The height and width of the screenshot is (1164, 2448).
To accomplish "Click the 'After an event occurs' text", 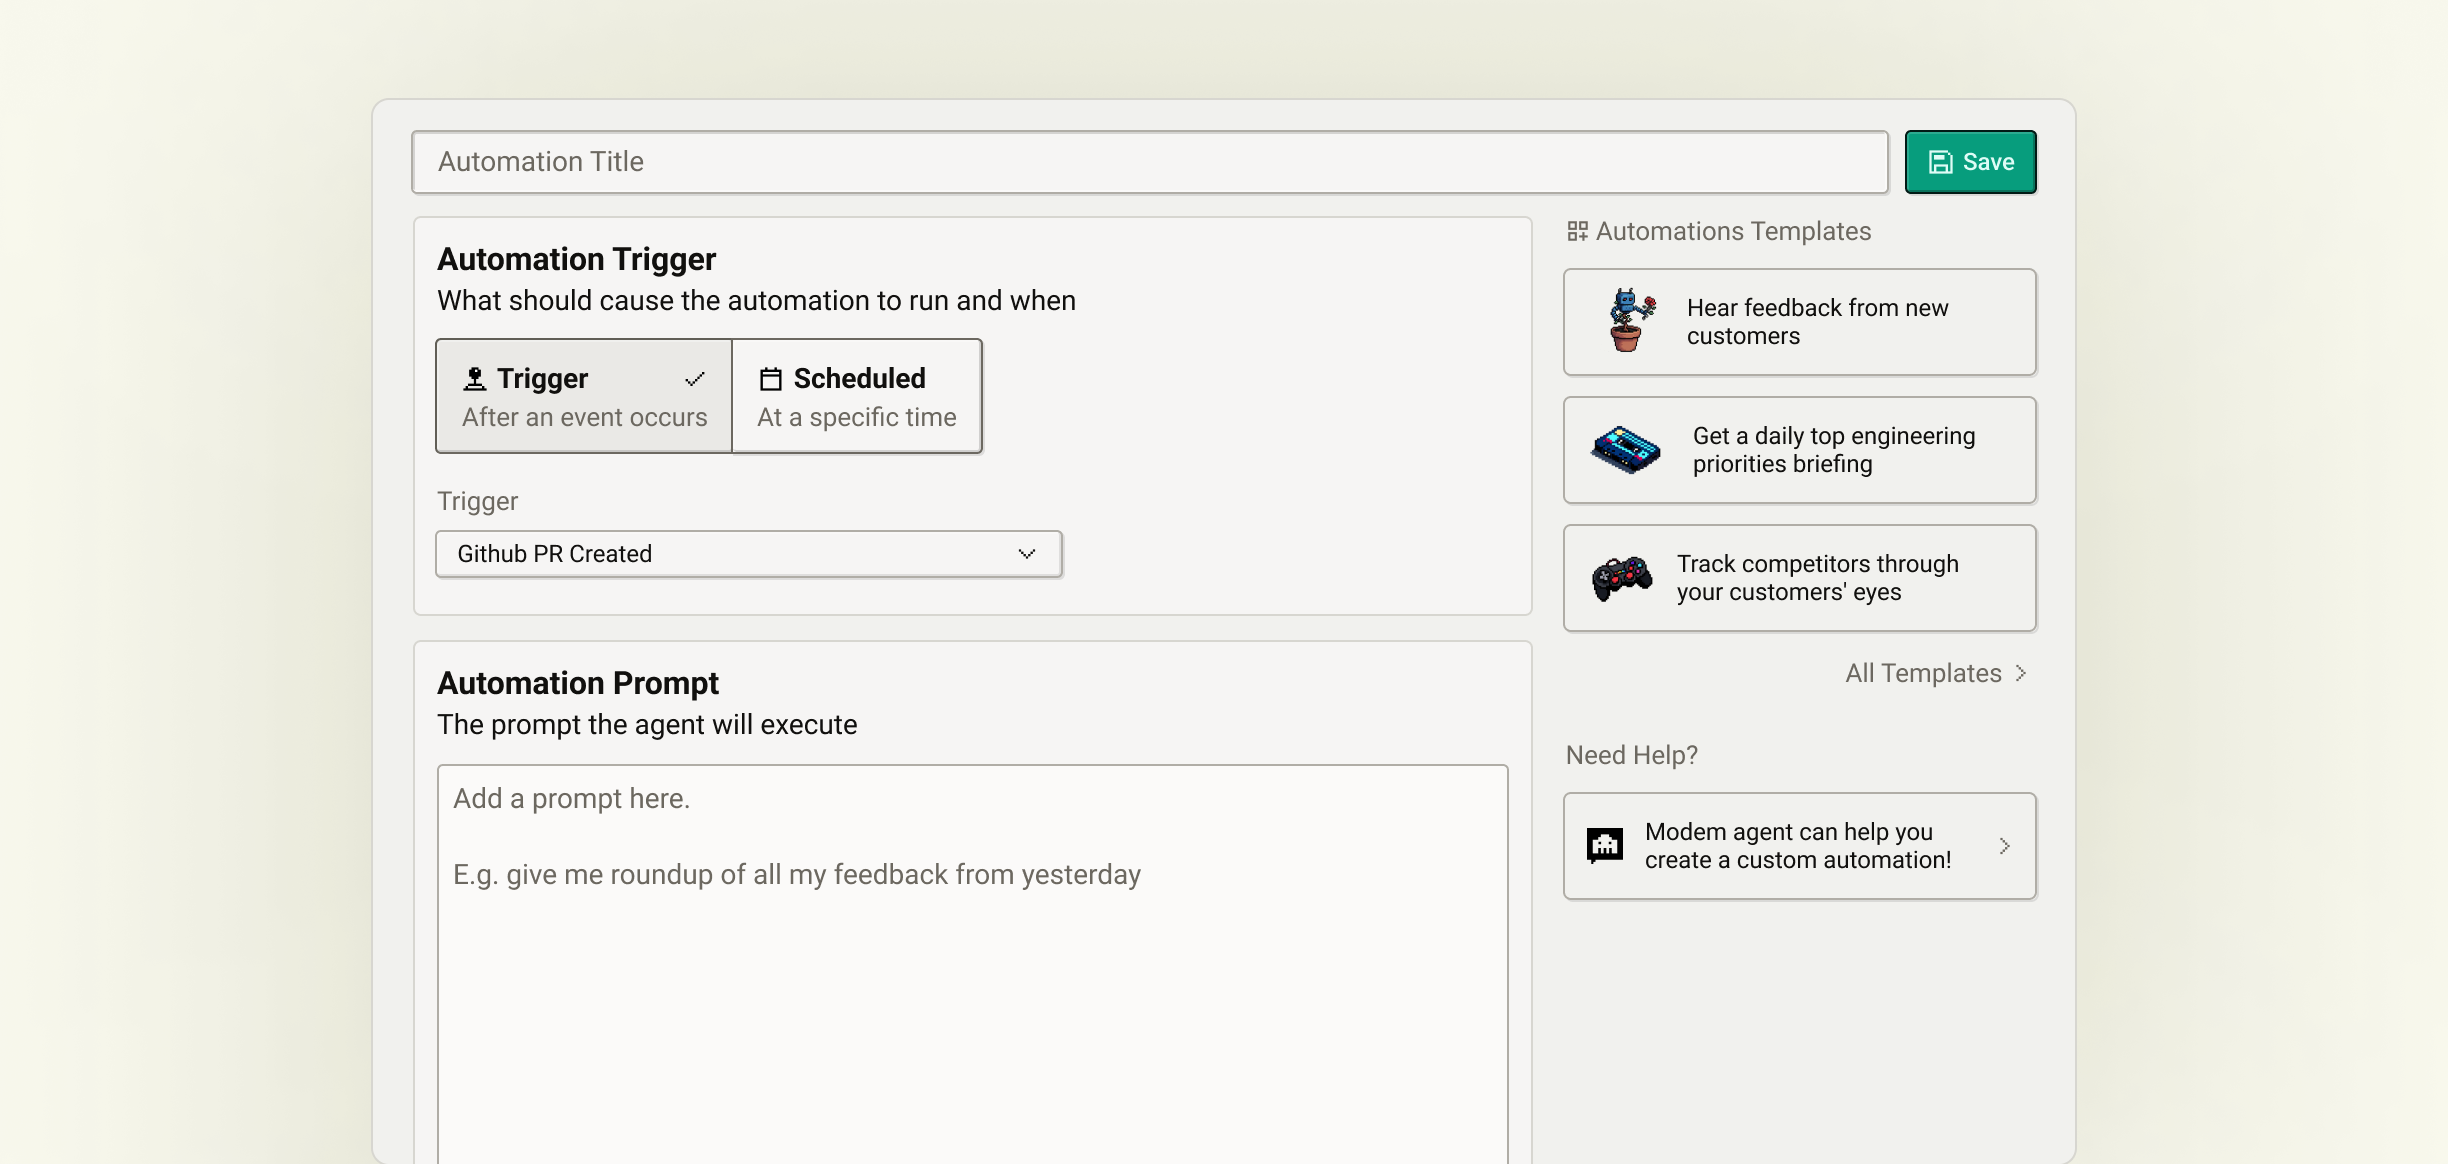I will tap(585, 417).
